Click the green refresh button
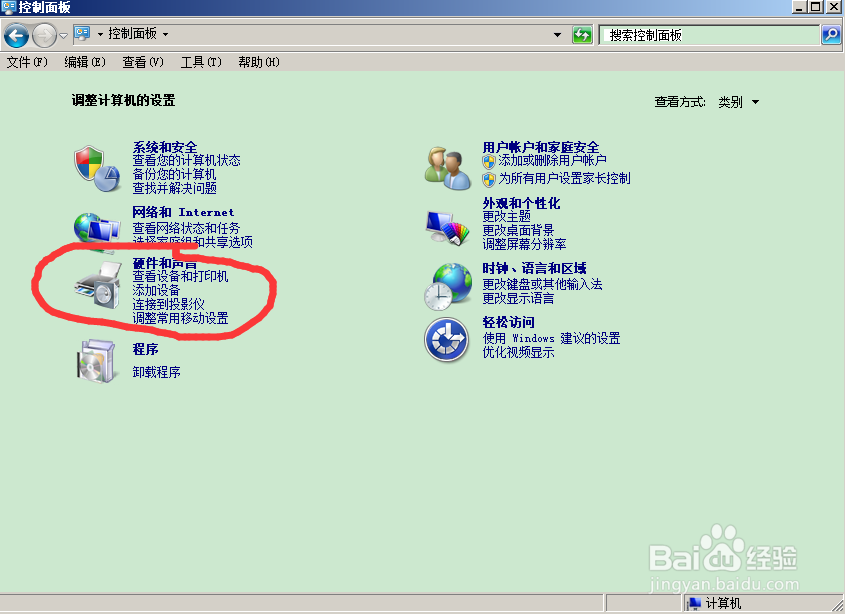 pyautogui.click(x=582, y=36)
